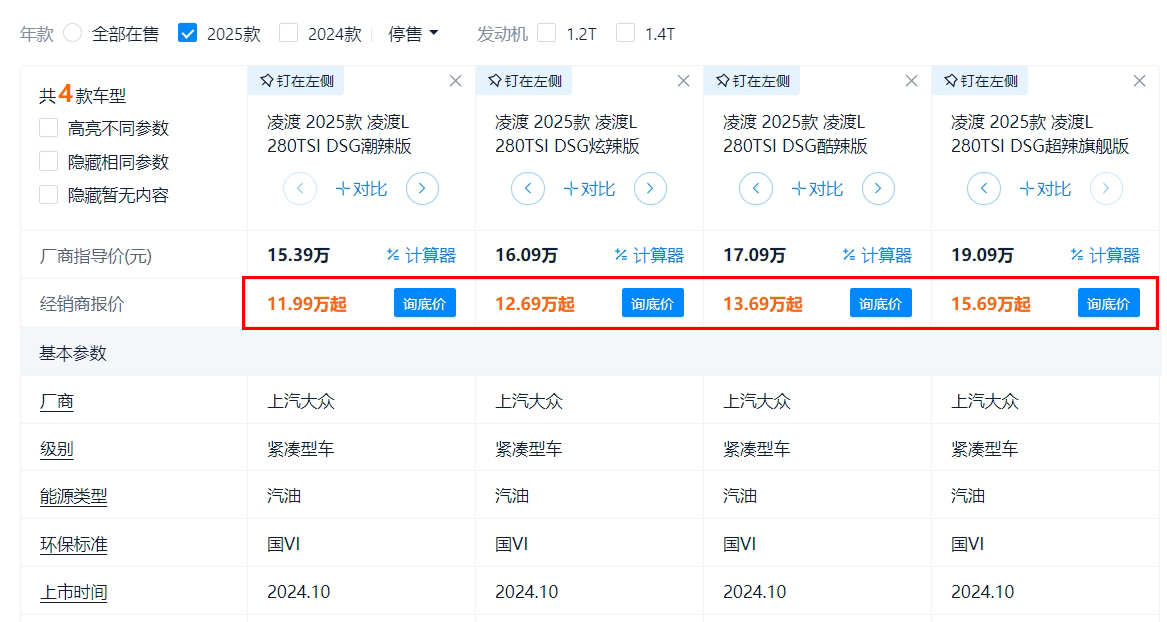The height and width of the screenshot is (622, 1167).
Task: Open 凌渡L 280TSI DSG酷辣版 model title
Action: point(795,134)
